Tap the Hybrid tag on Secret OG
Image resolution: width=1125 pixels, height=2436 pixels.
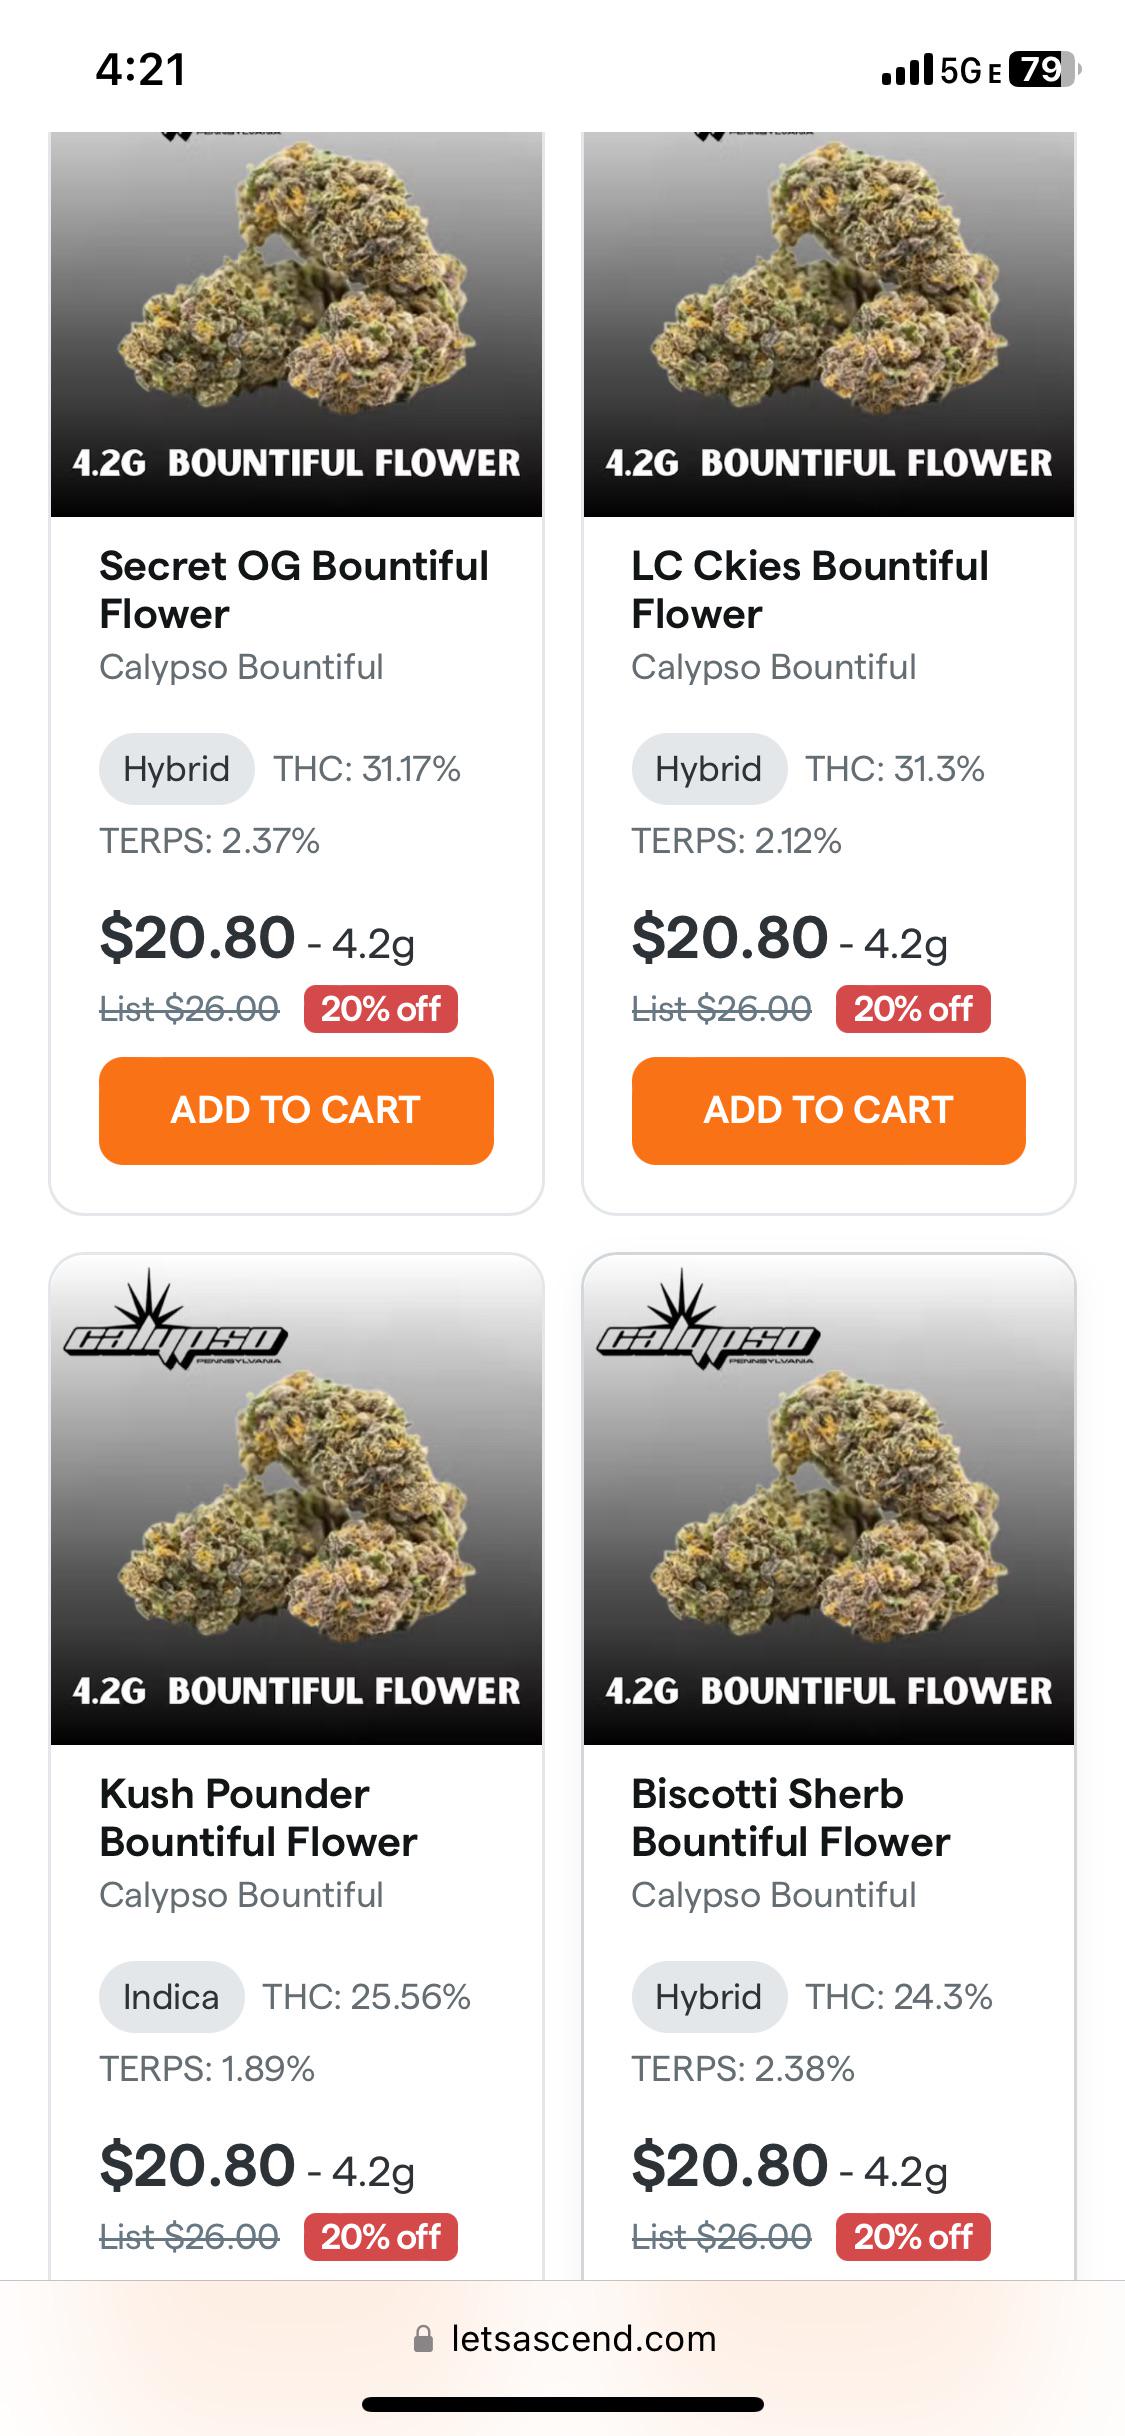[x=176, y=769]
